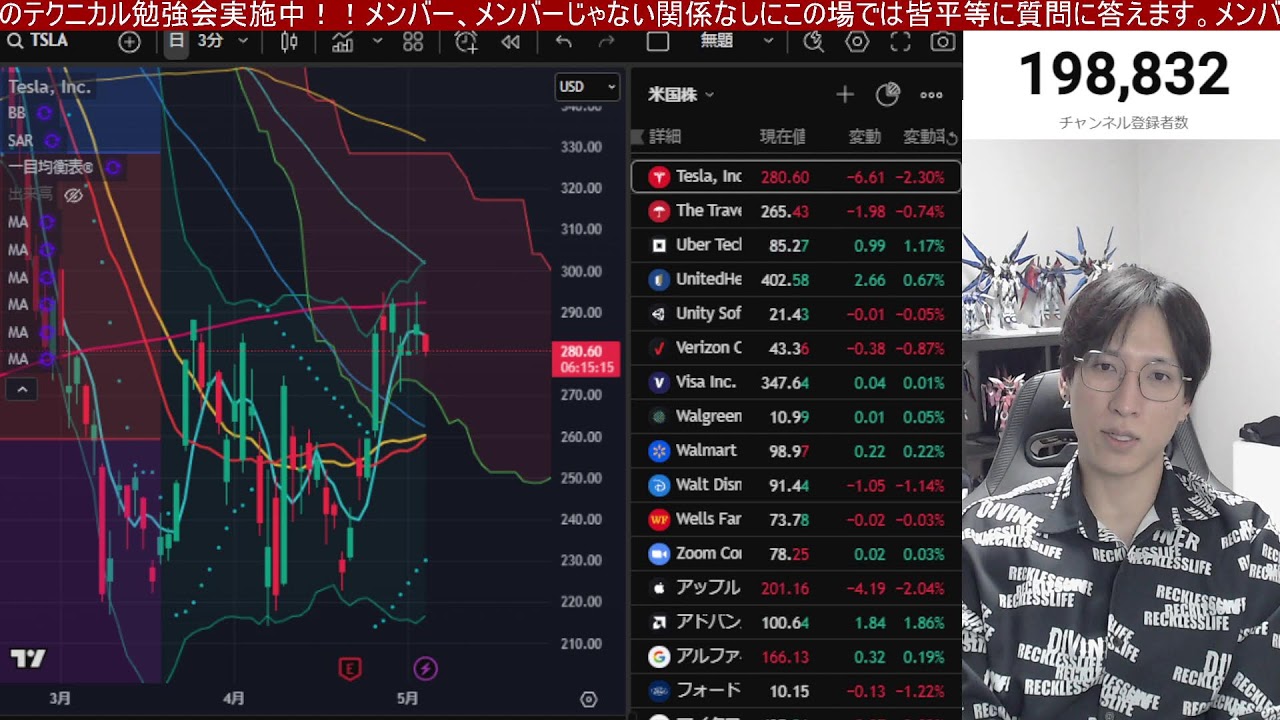This screenshot has height=720, width=1280.
Task: Open the USD currency dropdown
Action: (587, 87)
